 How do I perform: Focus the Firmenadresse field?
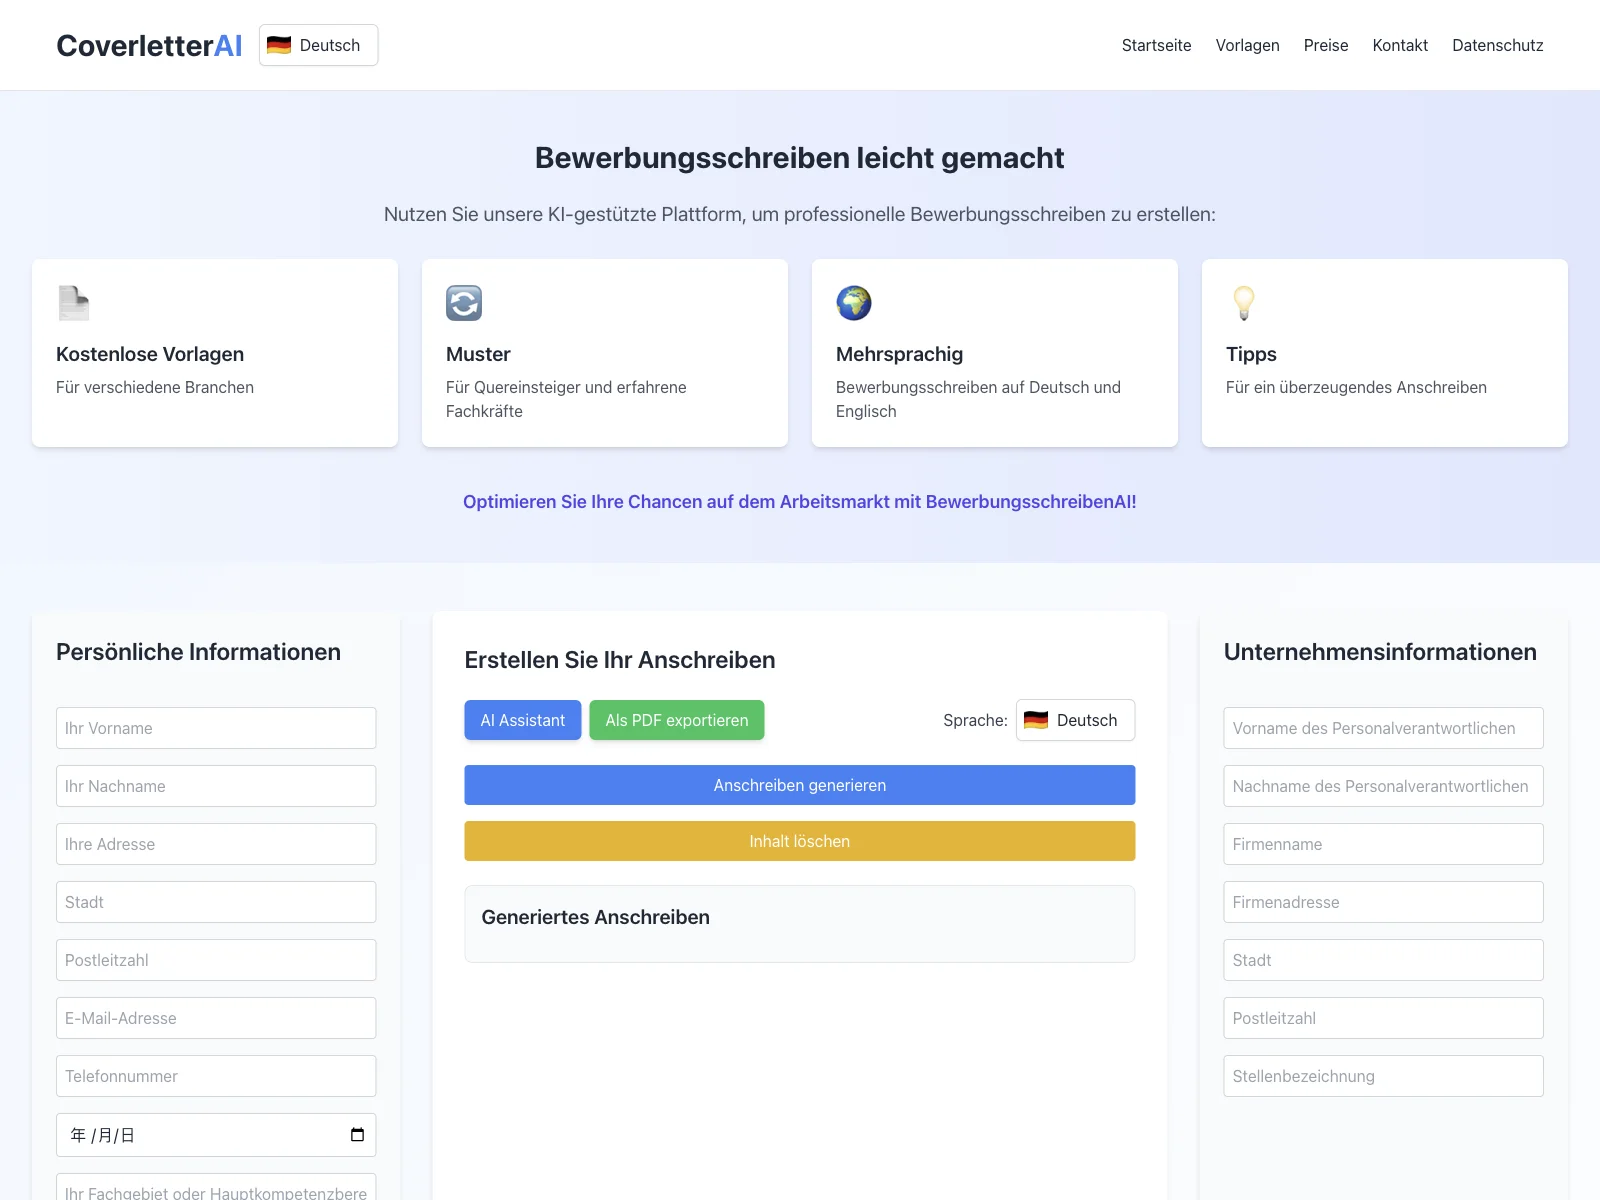1383,902
